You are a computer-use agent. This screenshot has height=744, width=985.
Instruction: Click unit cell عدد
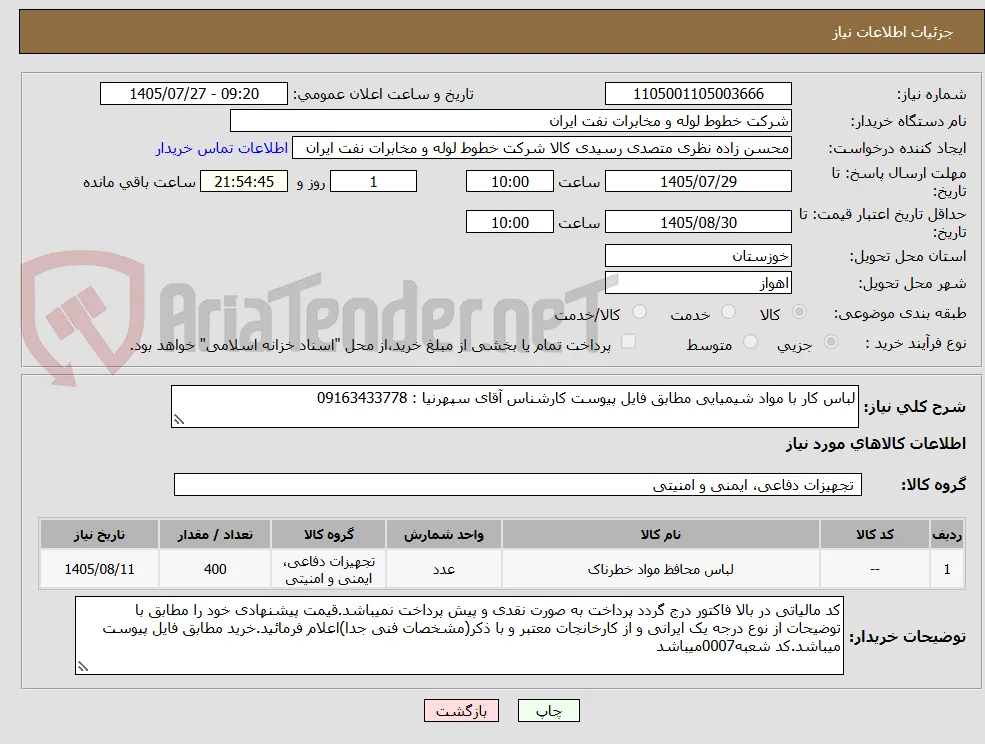(x=444, y=569)
